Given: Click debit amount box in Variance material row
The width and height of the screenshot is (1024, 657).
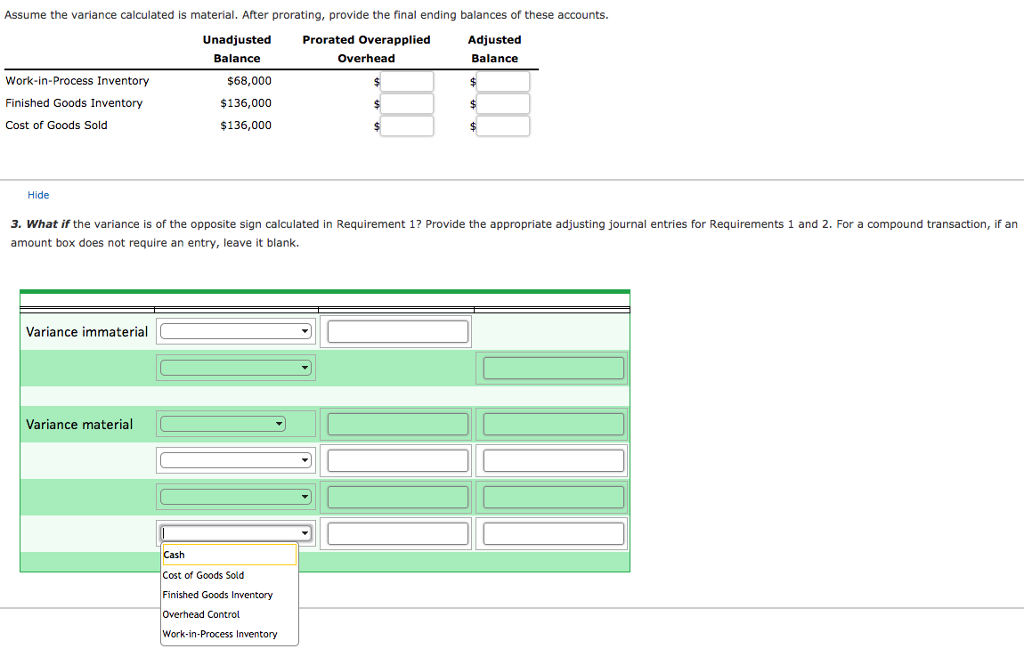Looking at the screenshot, I should click(398, 424).
